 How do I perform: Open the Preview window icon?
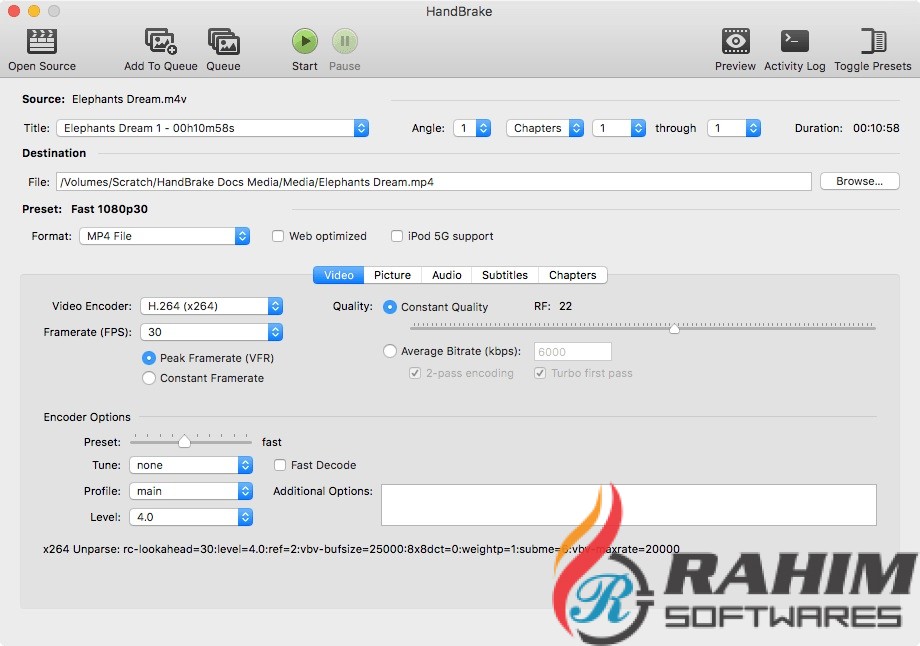pyautogui.click(x=735, y=41)
